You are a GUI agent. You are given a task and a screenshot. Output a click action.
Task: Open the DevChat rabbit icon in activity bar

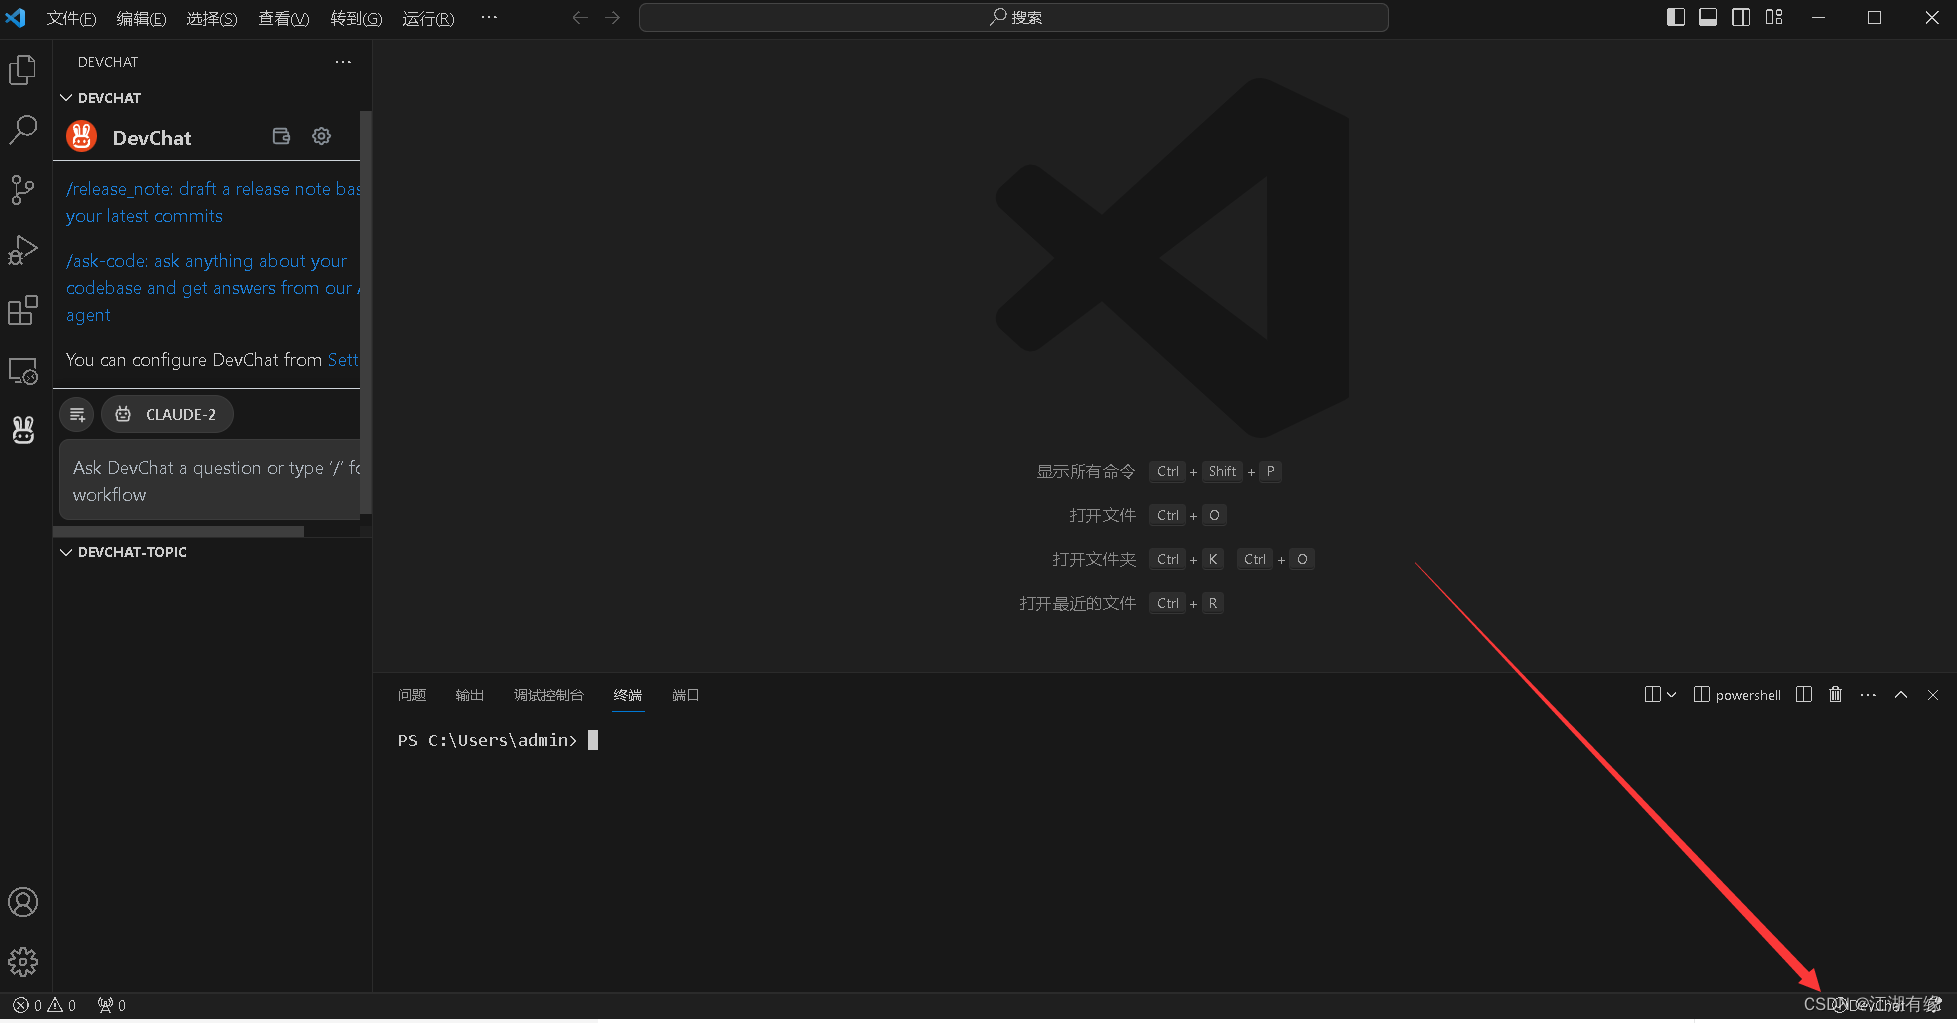point(23,430)
